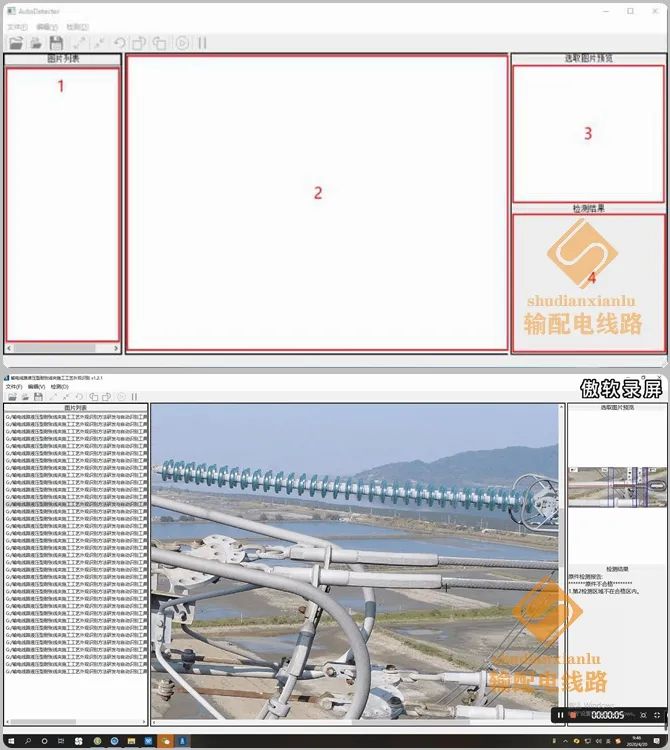Open folder icon in AutoDetecter window toolbar
670x750 pixels.
(16, 43)
